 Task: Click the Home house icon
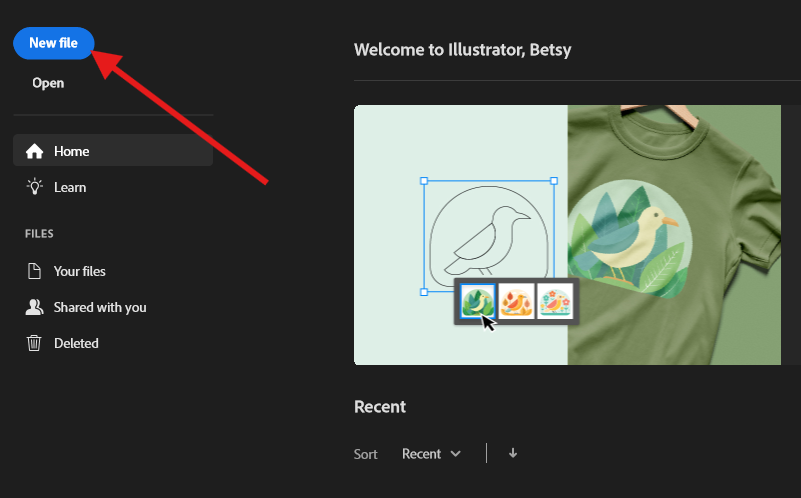[34, 151]
